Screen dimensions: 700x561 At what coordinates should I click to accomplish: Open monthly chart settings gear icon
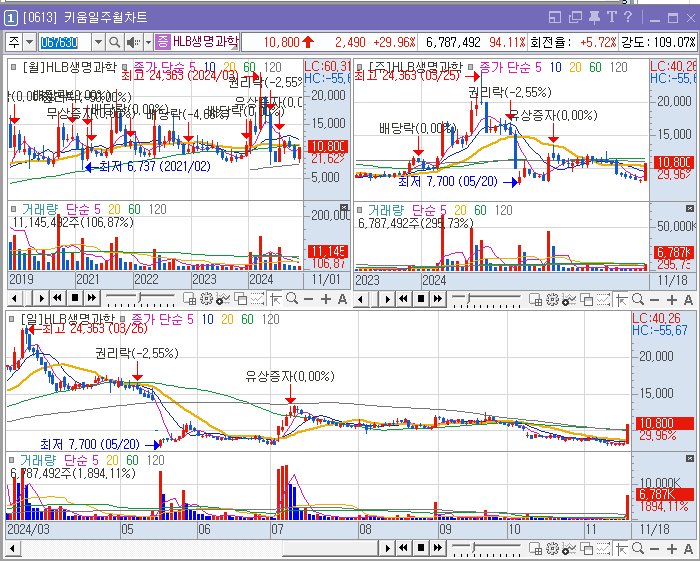206,299
